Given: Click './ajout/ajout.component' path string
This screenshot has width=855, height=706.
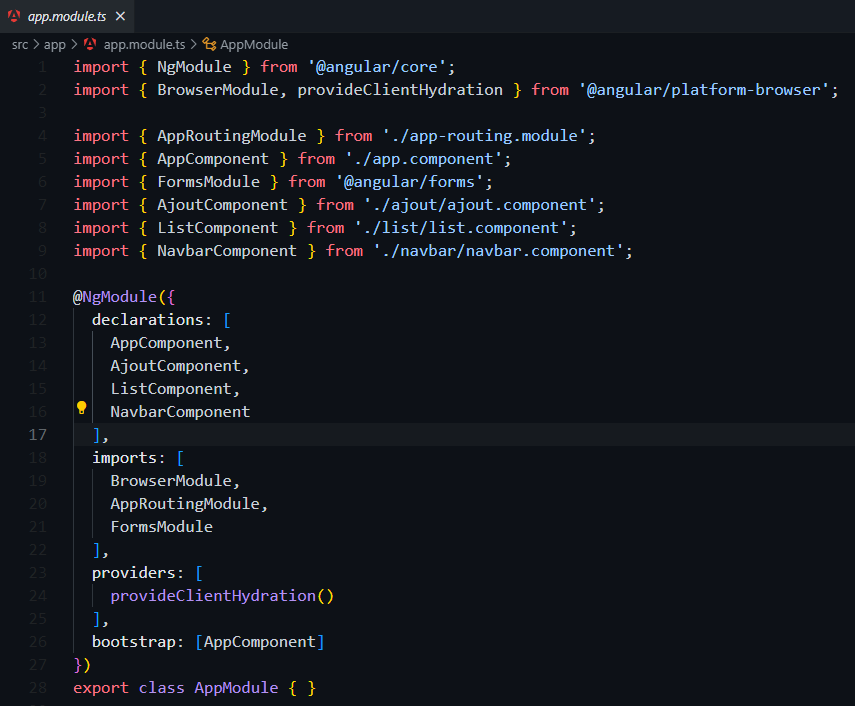Looking at the screenshot, I should [480, 205].
